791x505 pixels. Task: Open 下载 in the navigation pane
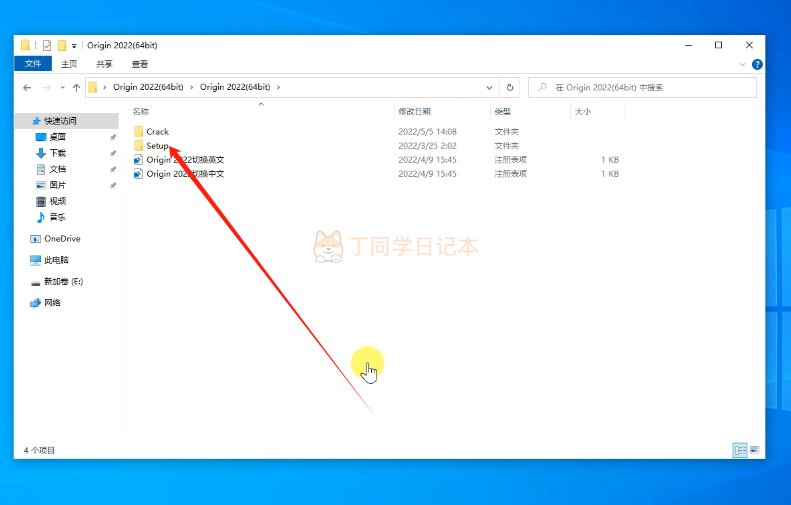point(58,153)
